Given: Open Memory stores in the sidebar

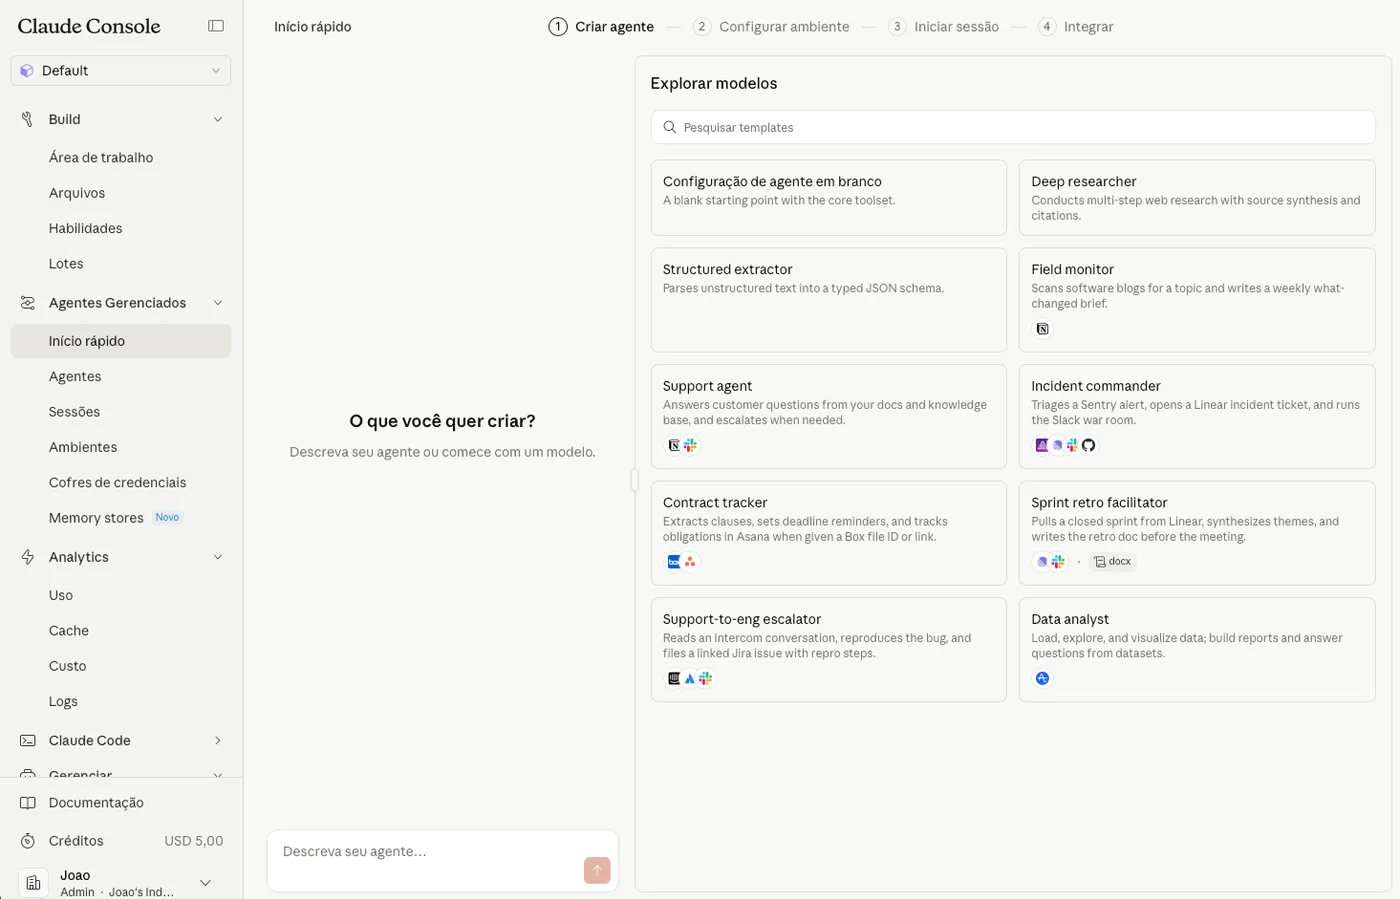Looking at the screenshot, I should 121,518.
